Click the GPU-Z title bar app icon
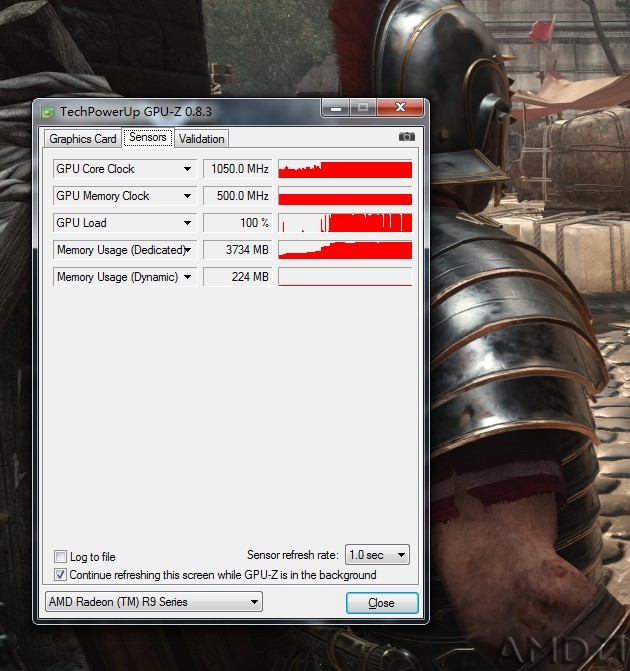630x671 pixels. point(47,112)
